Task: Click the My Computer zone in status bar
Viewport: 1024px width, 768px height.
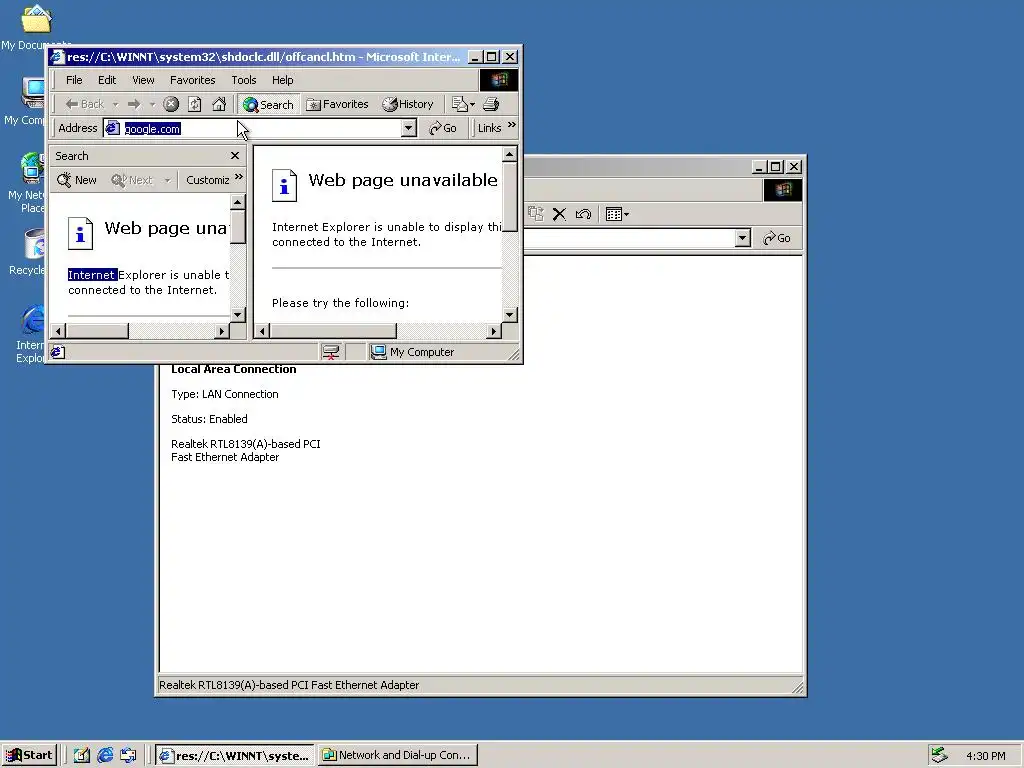Action: 412,352
